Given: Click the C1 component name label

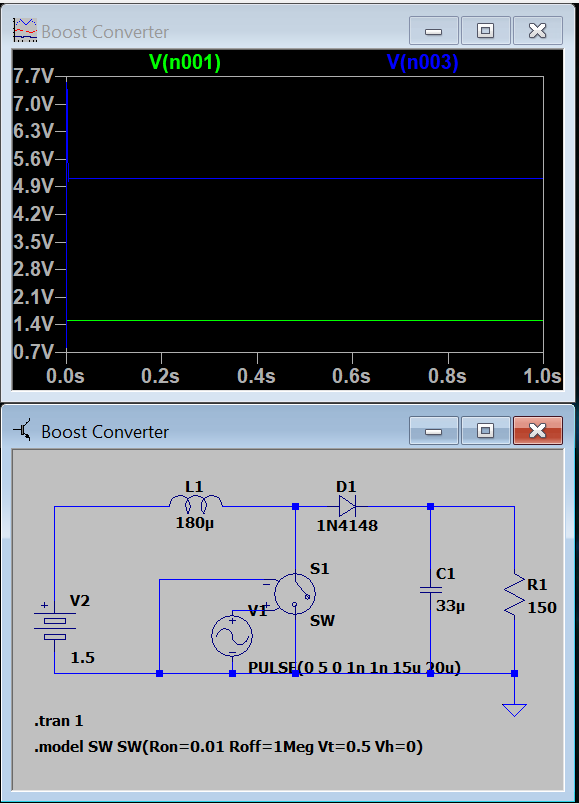Looking at the screenshot, I should pyautogui.click(x=446, y=574).
